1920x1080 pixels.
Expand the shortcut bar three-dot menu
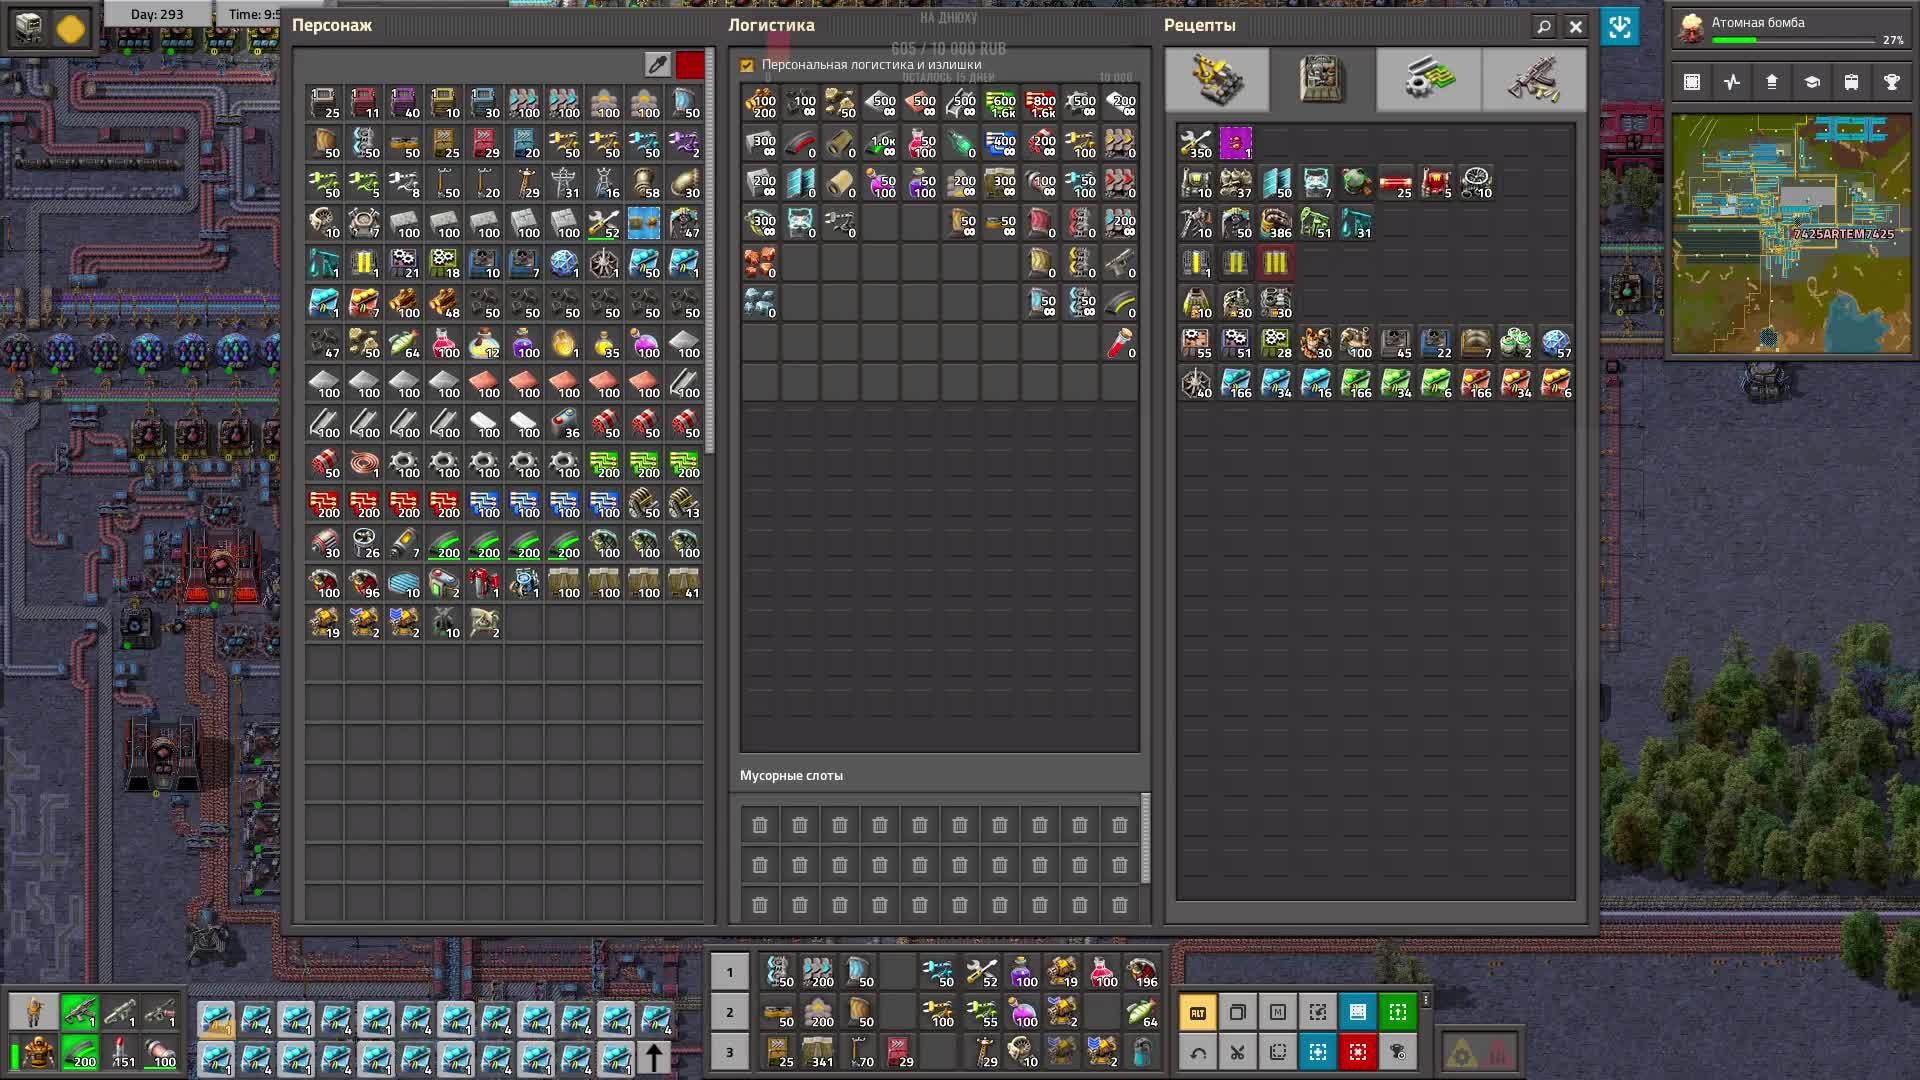click(1426, 1000)
